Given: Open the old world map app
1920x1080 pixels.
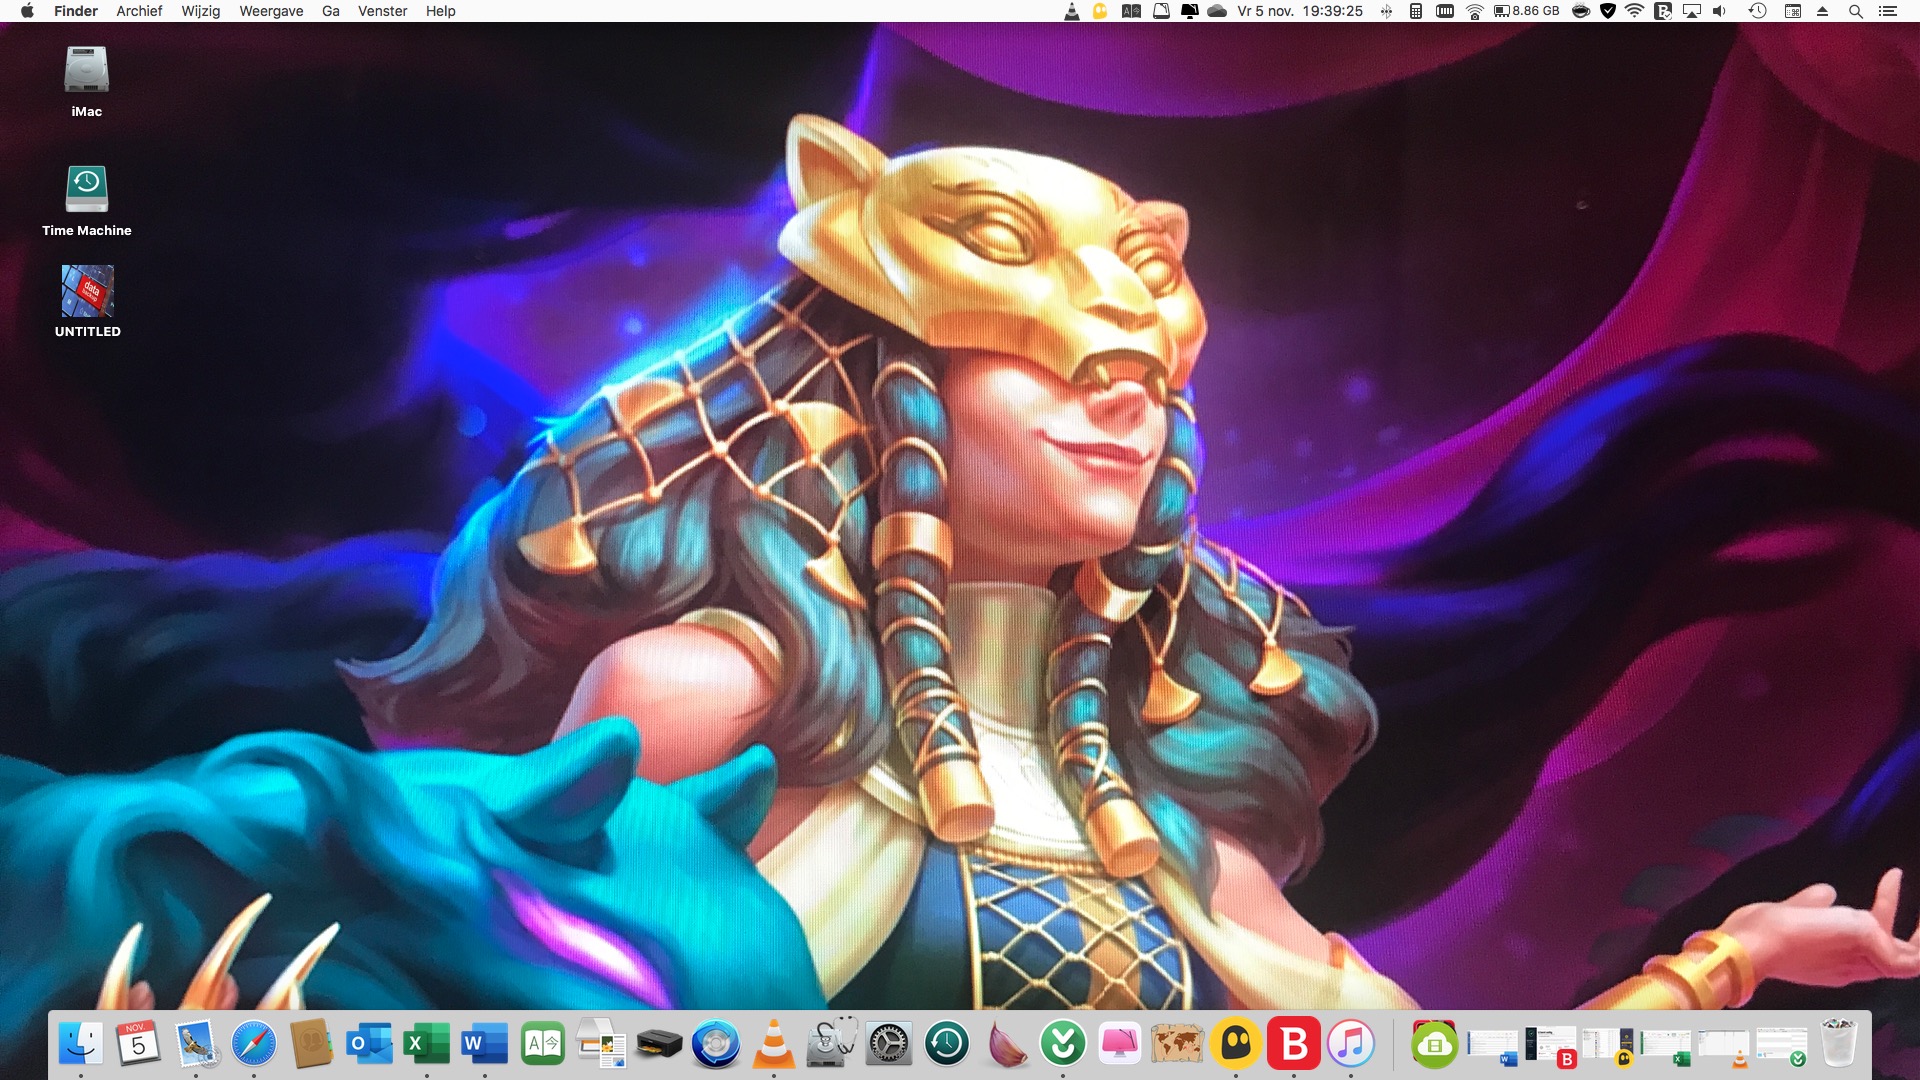Looking at the screenshot, I should [x=1178, y=1044].
